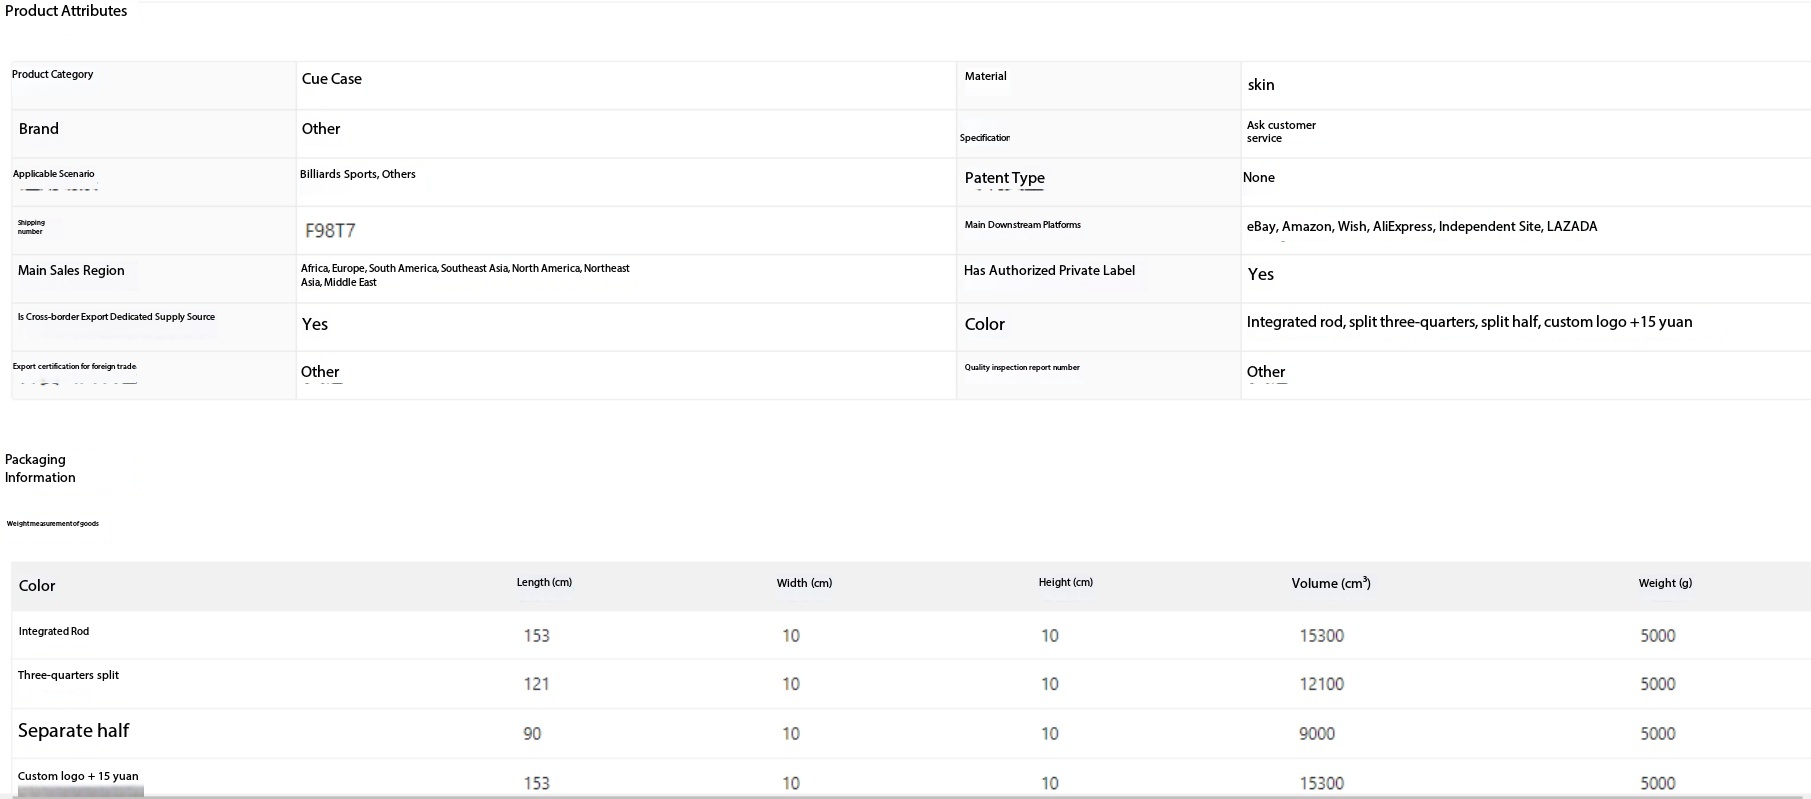The width and height of the screenshot is (1811, 799).
Task: Click the Custom logo + 15 yuan row label
Action: pyautogui.click(x=78, y=776)
